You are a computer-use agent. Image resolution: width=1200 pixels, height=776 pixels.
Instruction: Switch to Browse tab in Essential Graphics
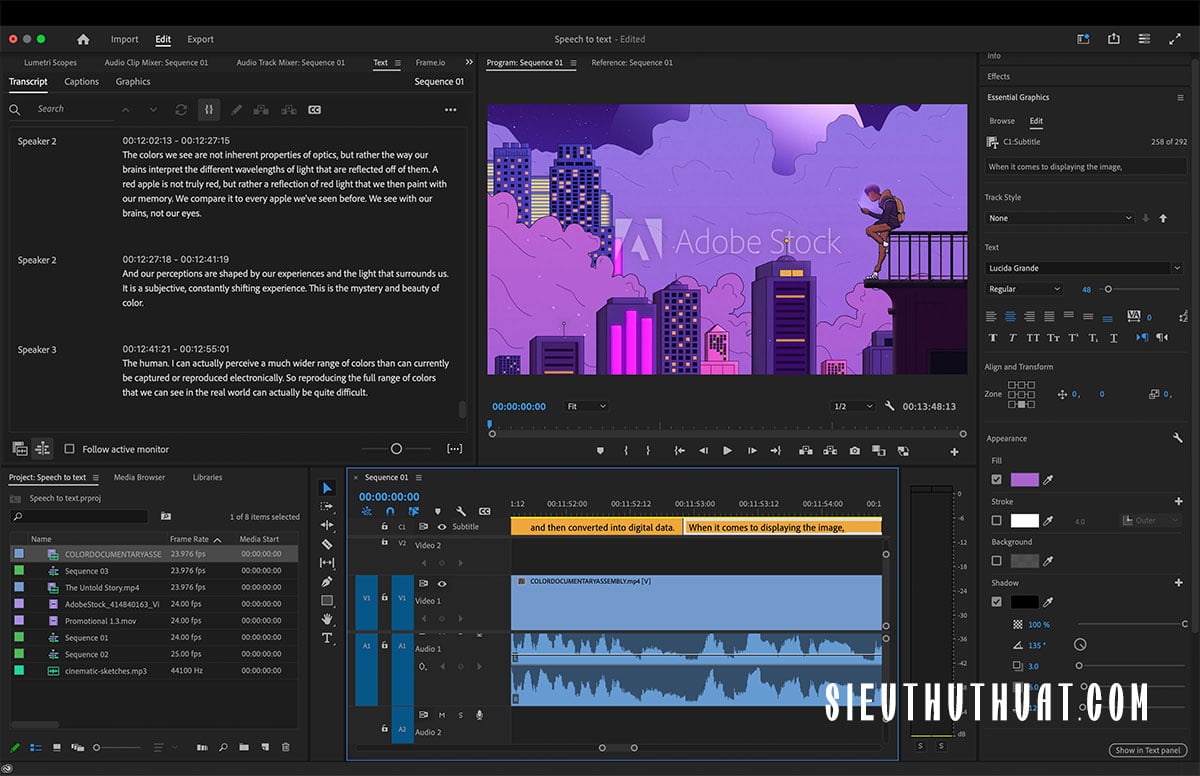(1002, 121)
